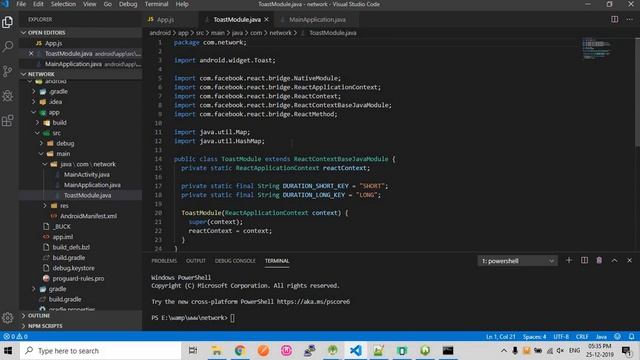Open the Extensions view
Viewport: 640px width, 360px height.
(x=7, y=120)
